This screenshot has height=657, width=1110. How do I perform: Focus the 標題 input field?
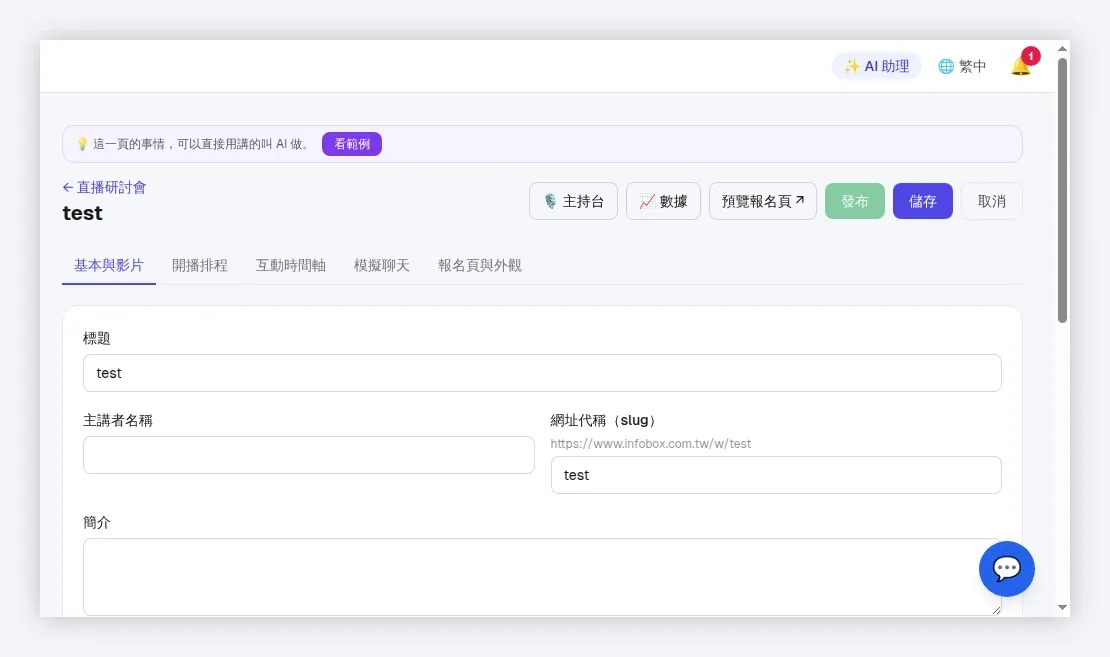[542, 373]
